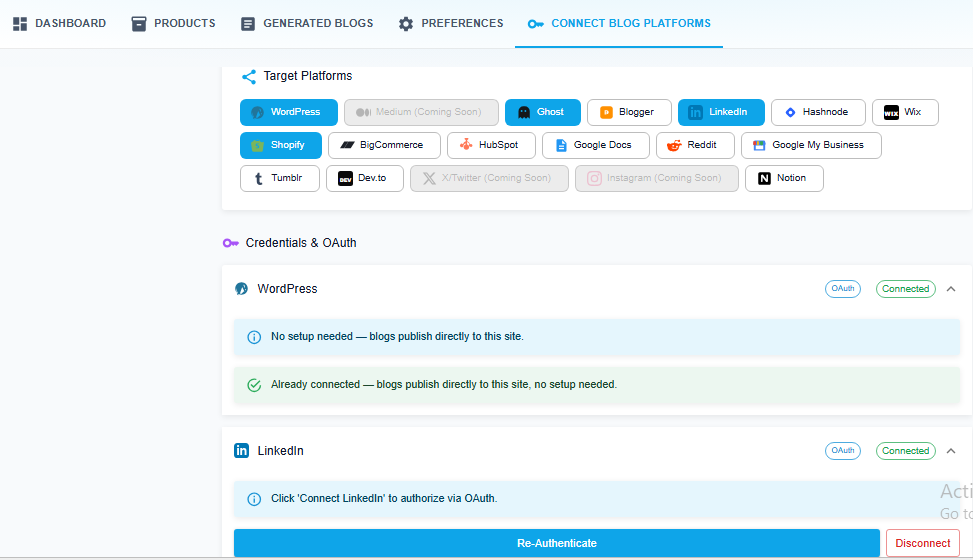Toggle the HubSpot platform chip
The height and width of the screenshot is (560, 973).
(491, 145)
